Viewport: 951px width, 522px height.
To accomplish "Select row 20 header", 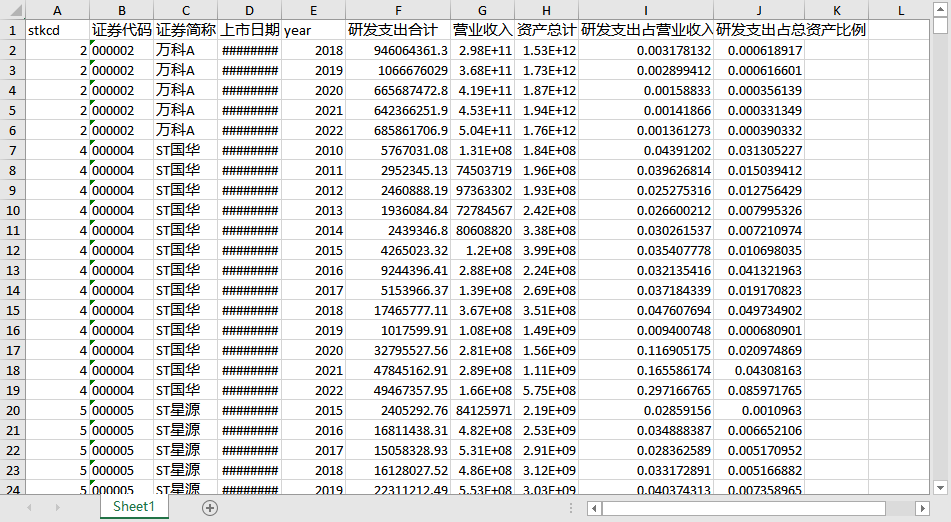I will pos(13,410).
